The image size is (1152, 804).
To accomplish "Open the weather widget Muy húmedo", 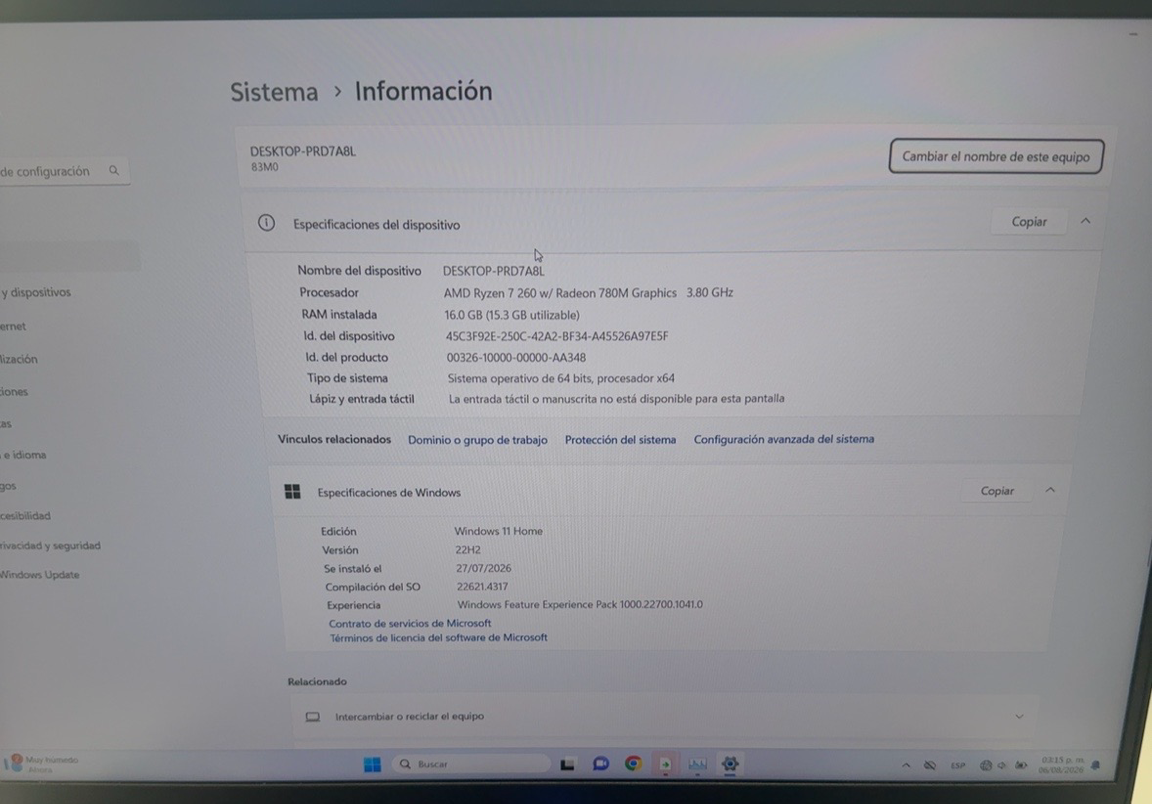I will coord(43,764).
